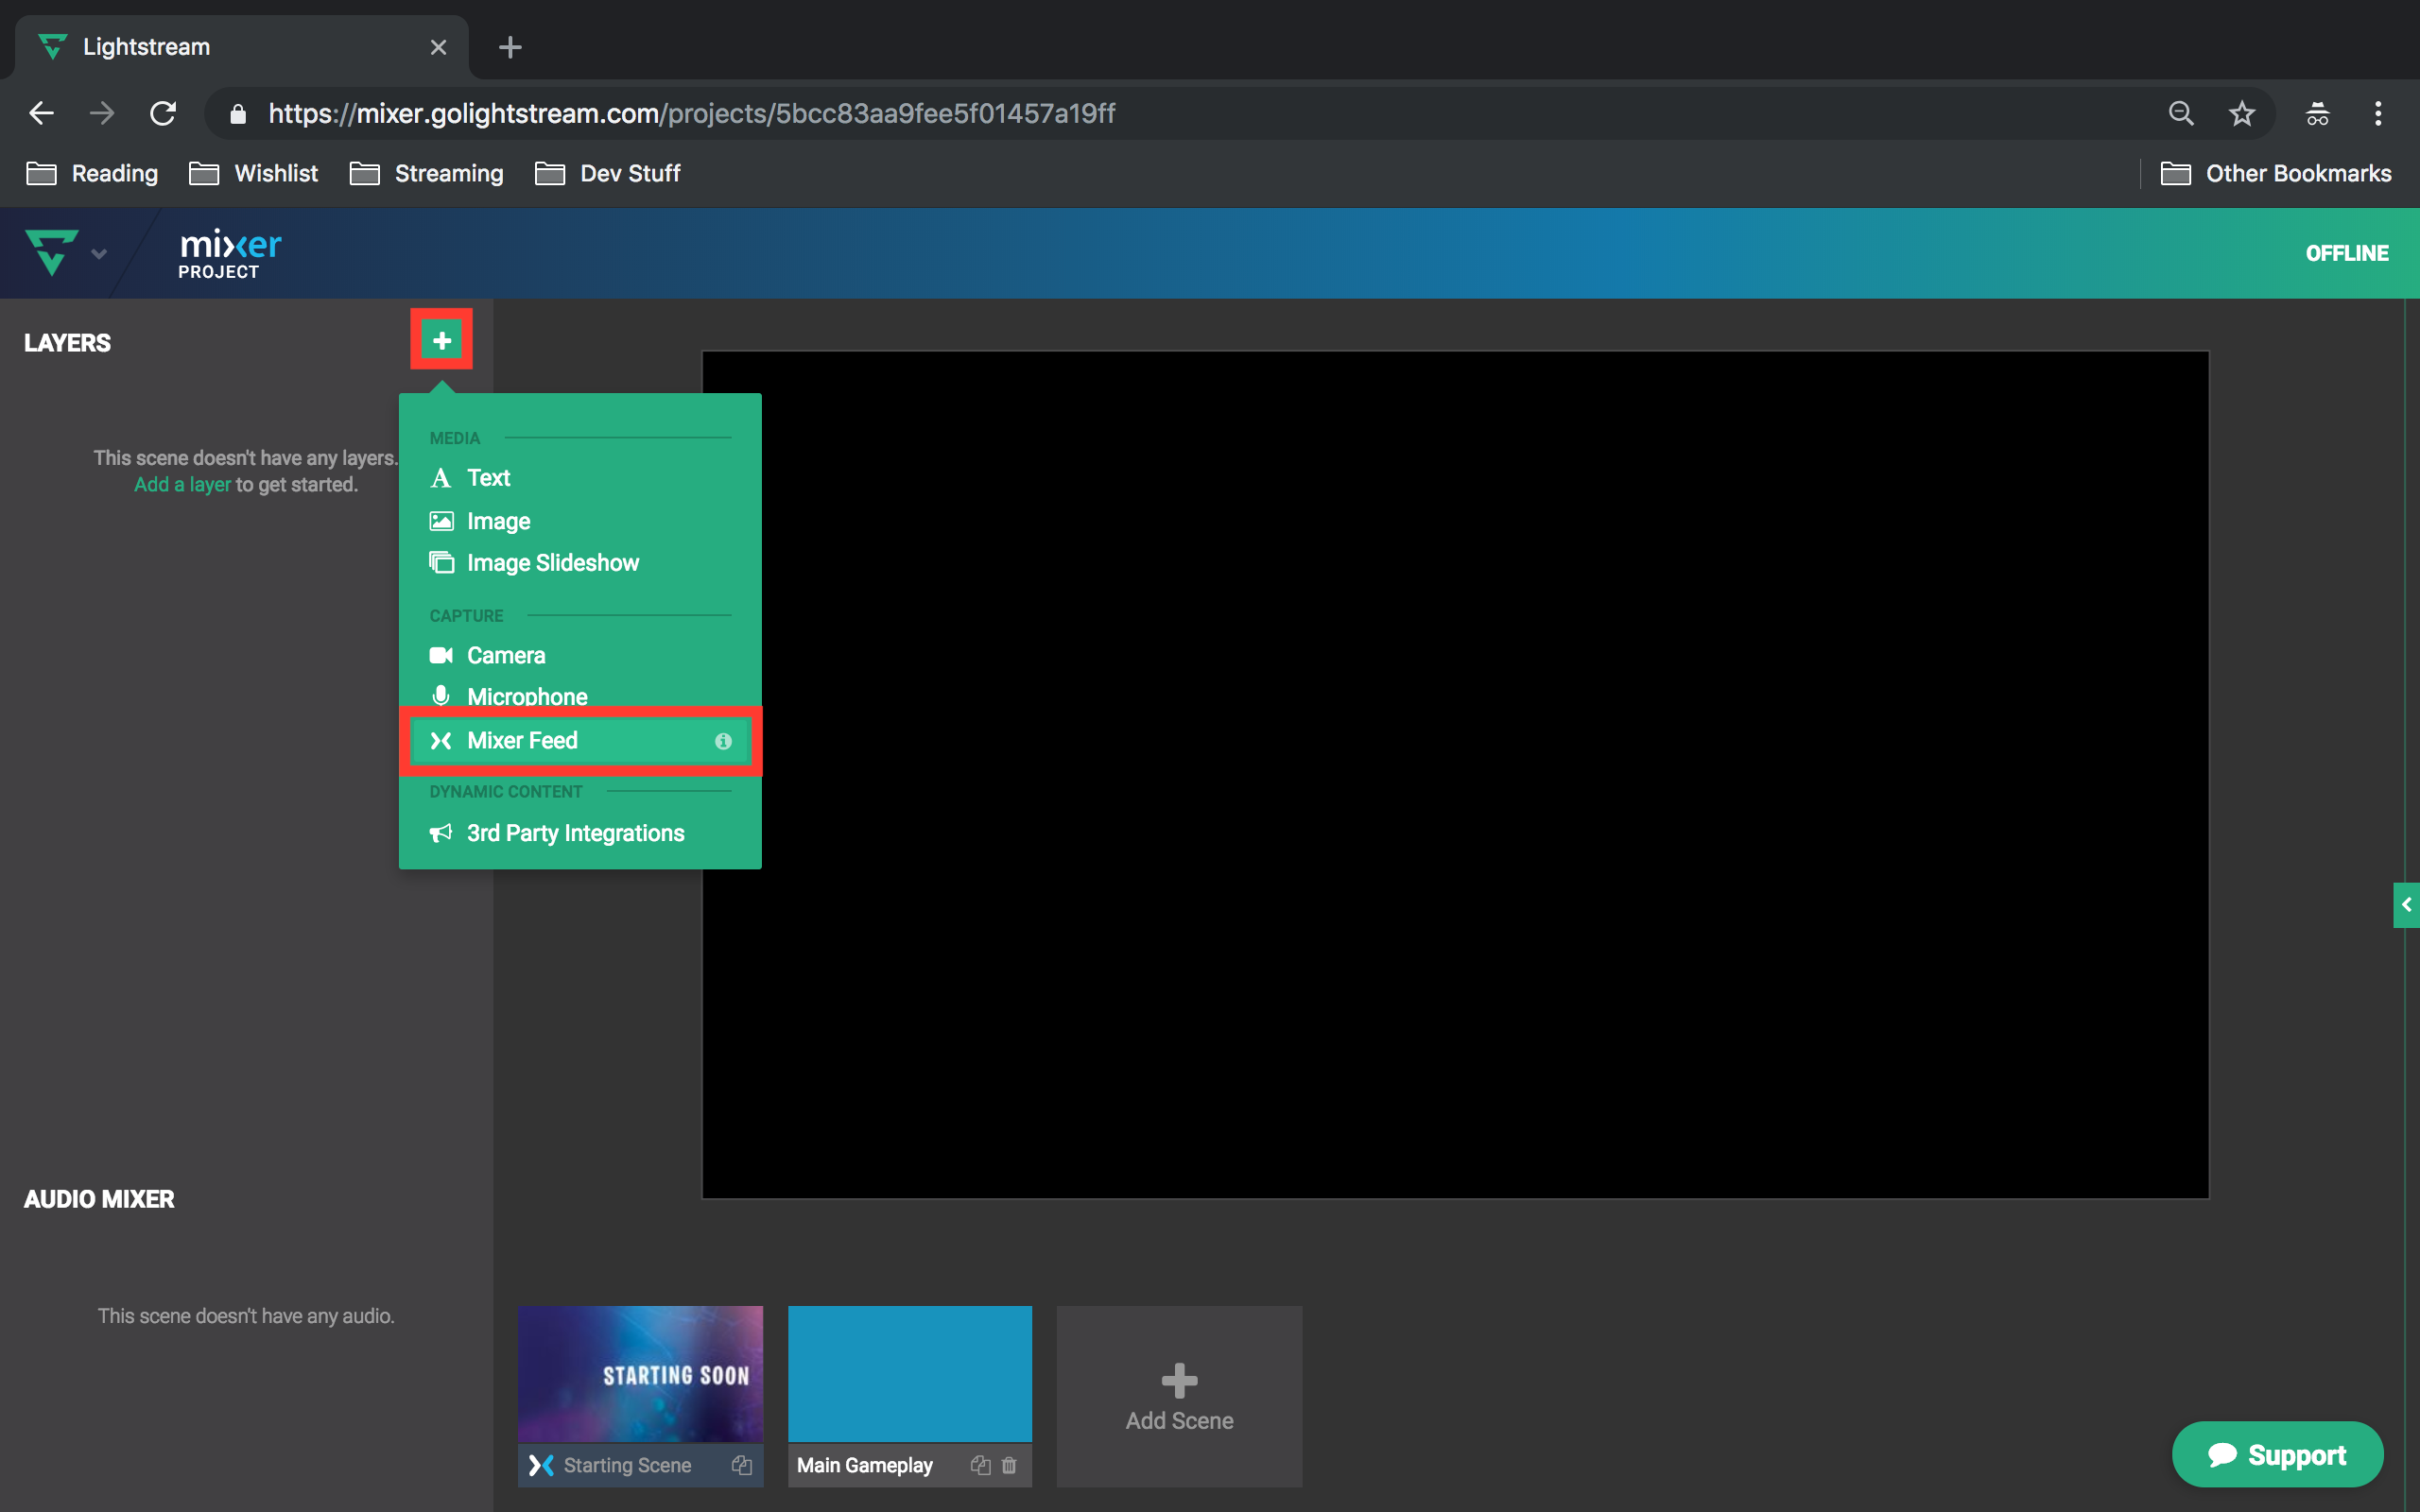Click the info icon next to Mixer Feed

(x=722, y=742)
